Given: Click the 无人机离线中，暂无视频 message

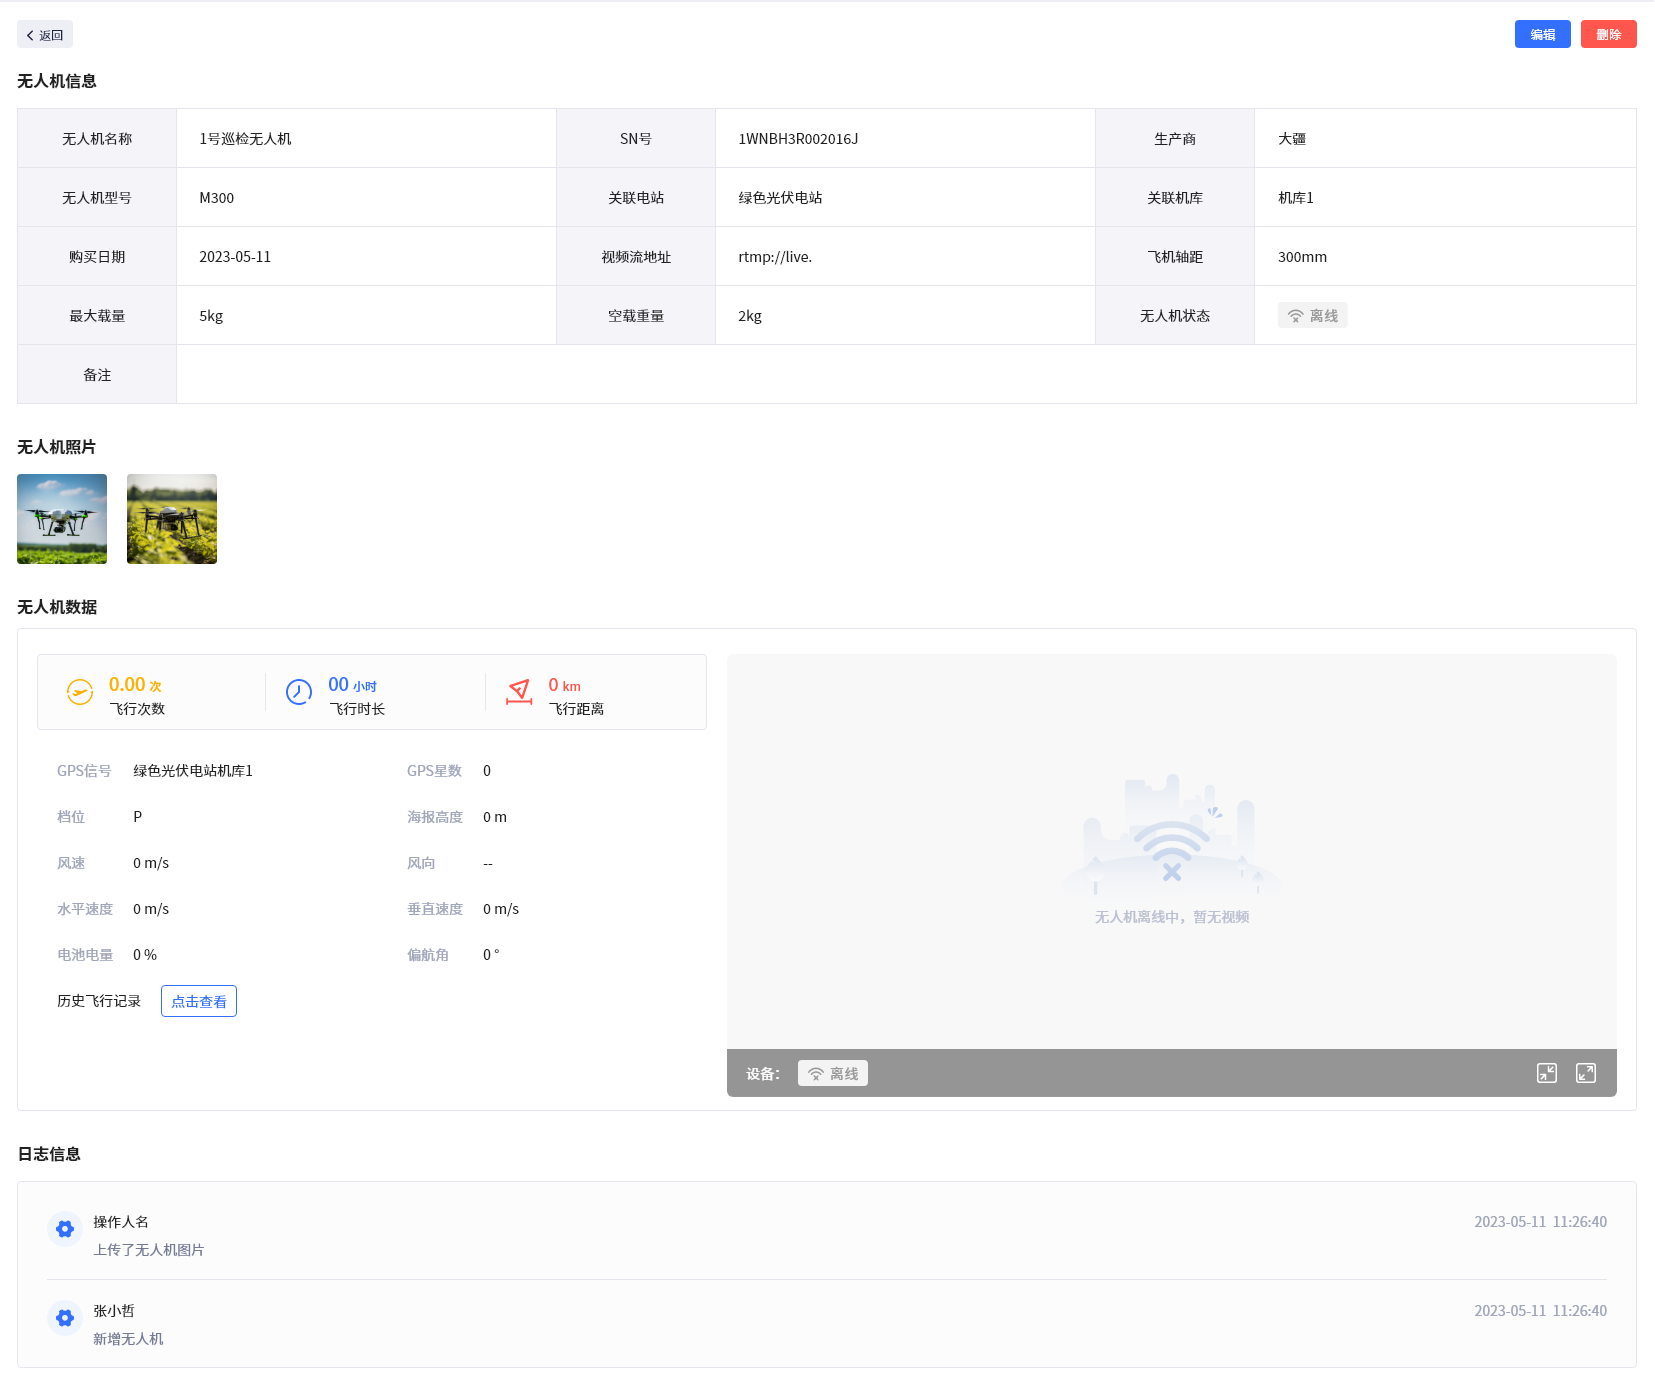Looking at the screenshot, I should (1172, 917).
